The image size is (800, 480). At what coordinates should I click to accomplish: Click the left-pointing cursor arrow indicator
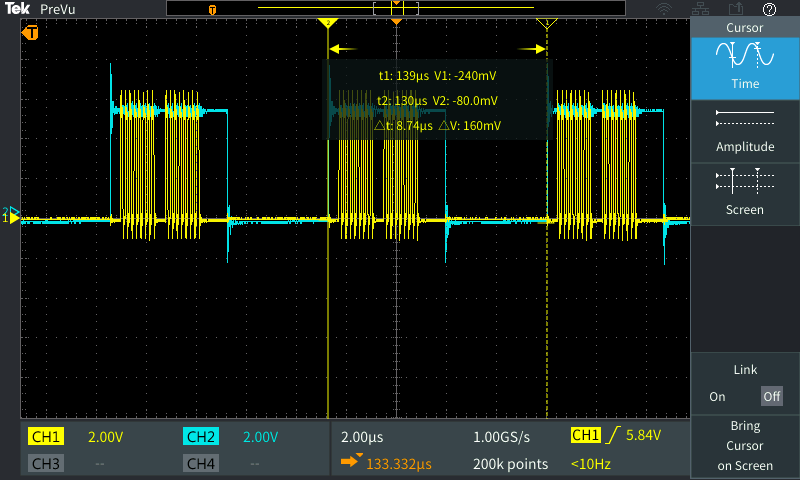click(x=343, y=49)
